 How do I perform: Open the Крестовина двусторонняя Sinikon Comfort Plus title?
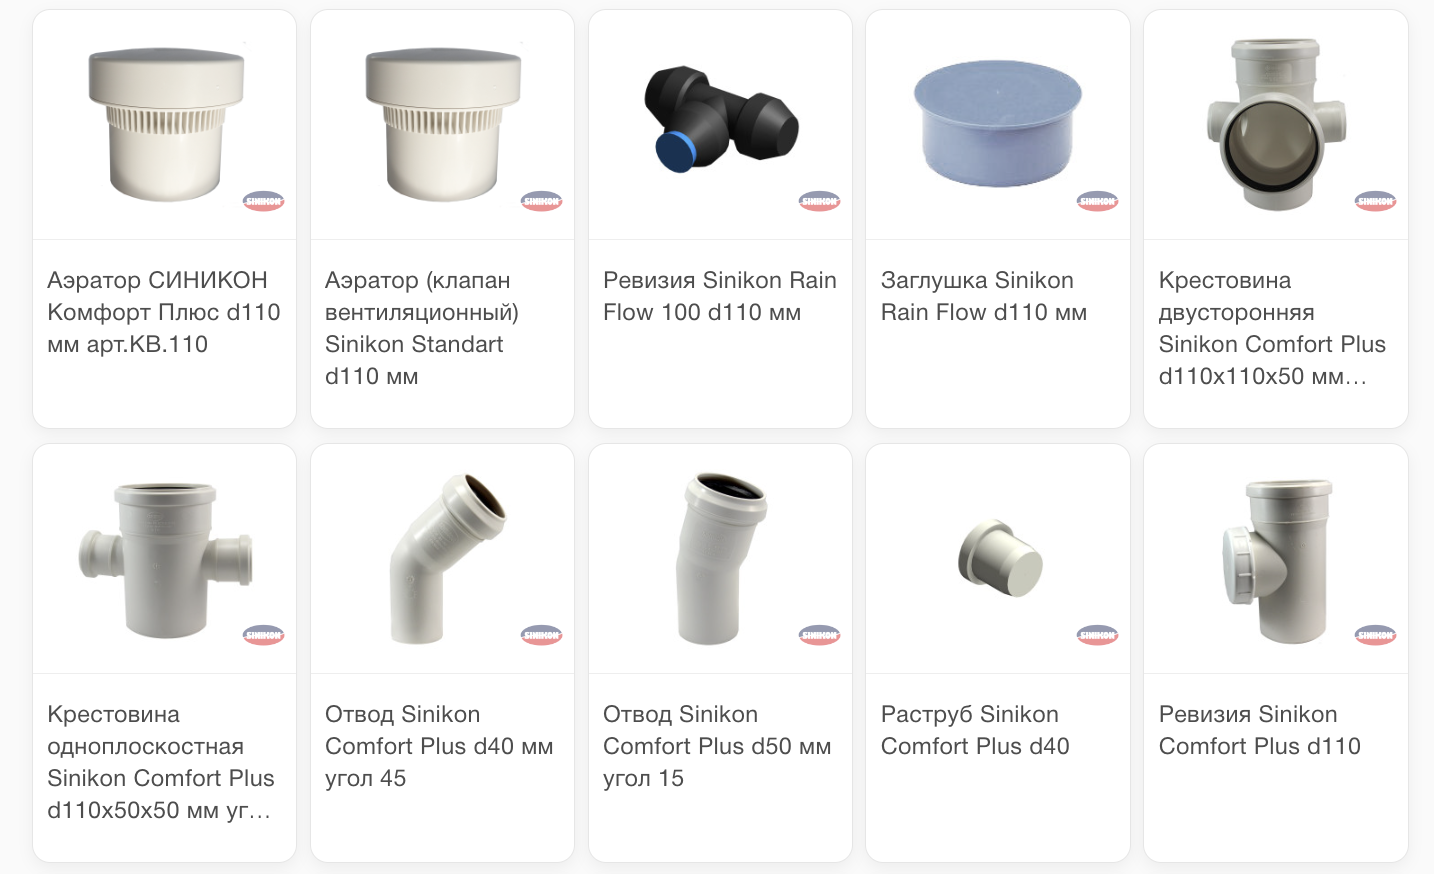1272,328
